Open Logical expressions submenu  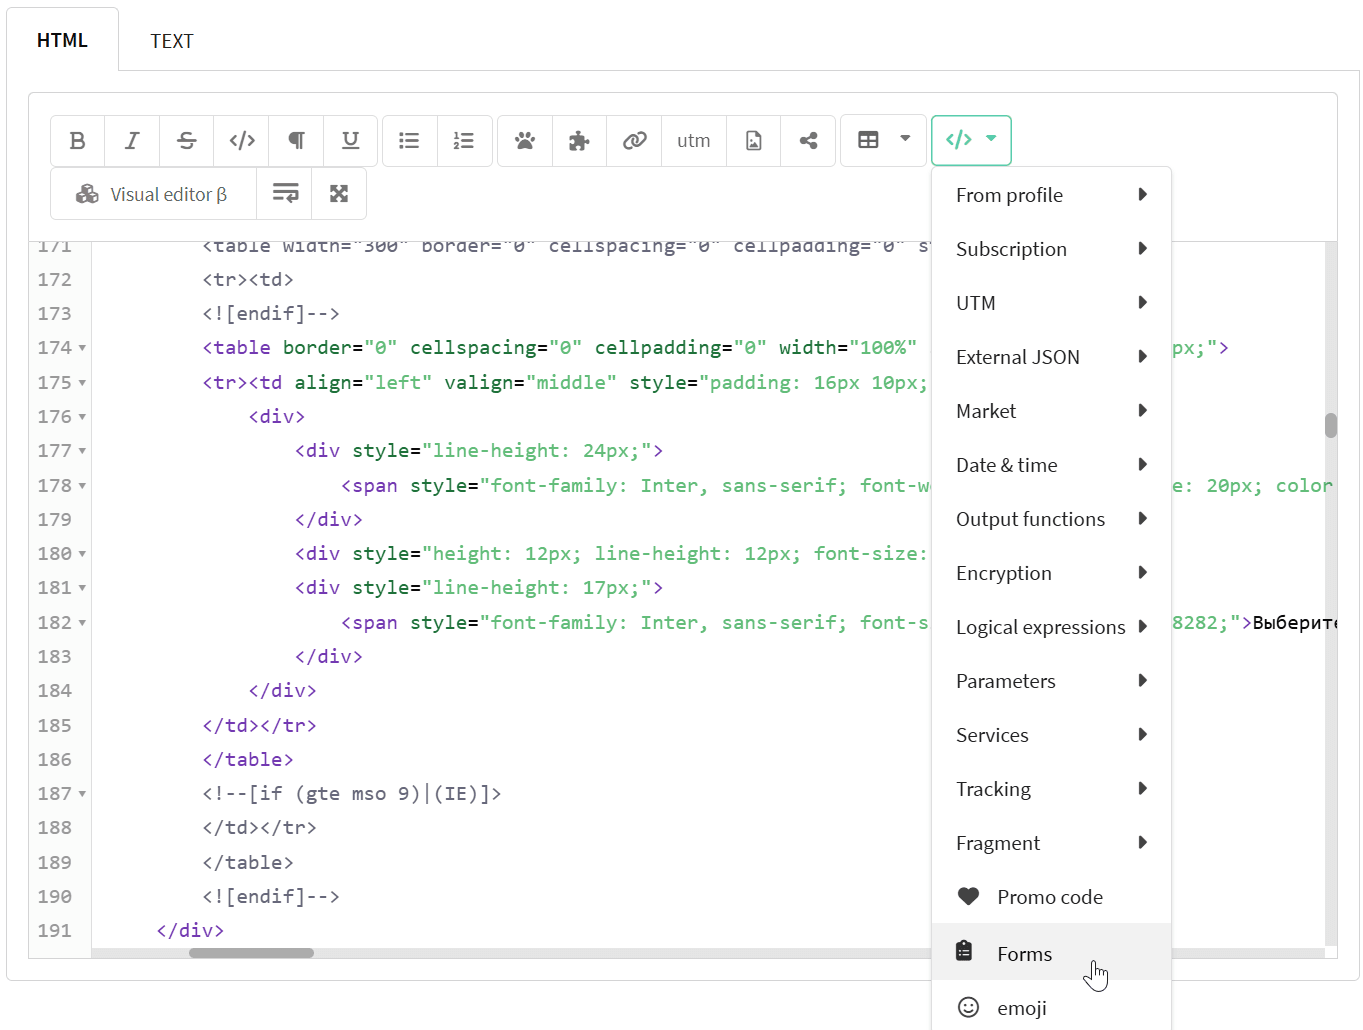coord(1051,627)
